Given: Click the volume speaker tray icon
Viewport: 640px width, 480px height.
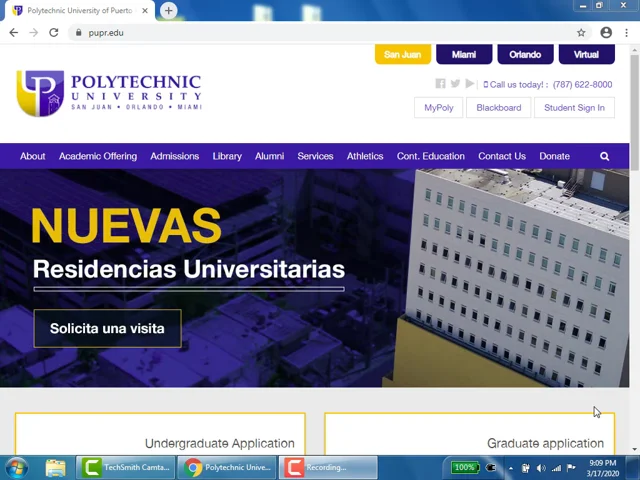Looking at the screenshot, I should [x=541, y=468].
